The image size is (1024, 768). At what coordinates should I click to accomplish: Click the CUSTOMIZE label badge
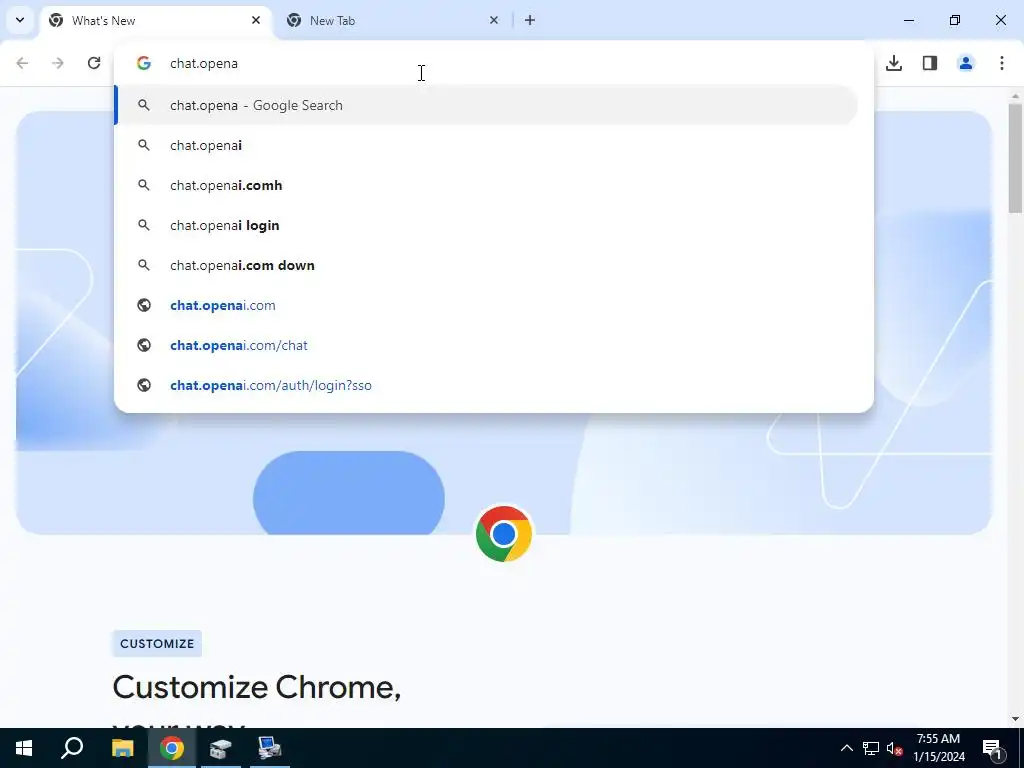click(157, 644)
